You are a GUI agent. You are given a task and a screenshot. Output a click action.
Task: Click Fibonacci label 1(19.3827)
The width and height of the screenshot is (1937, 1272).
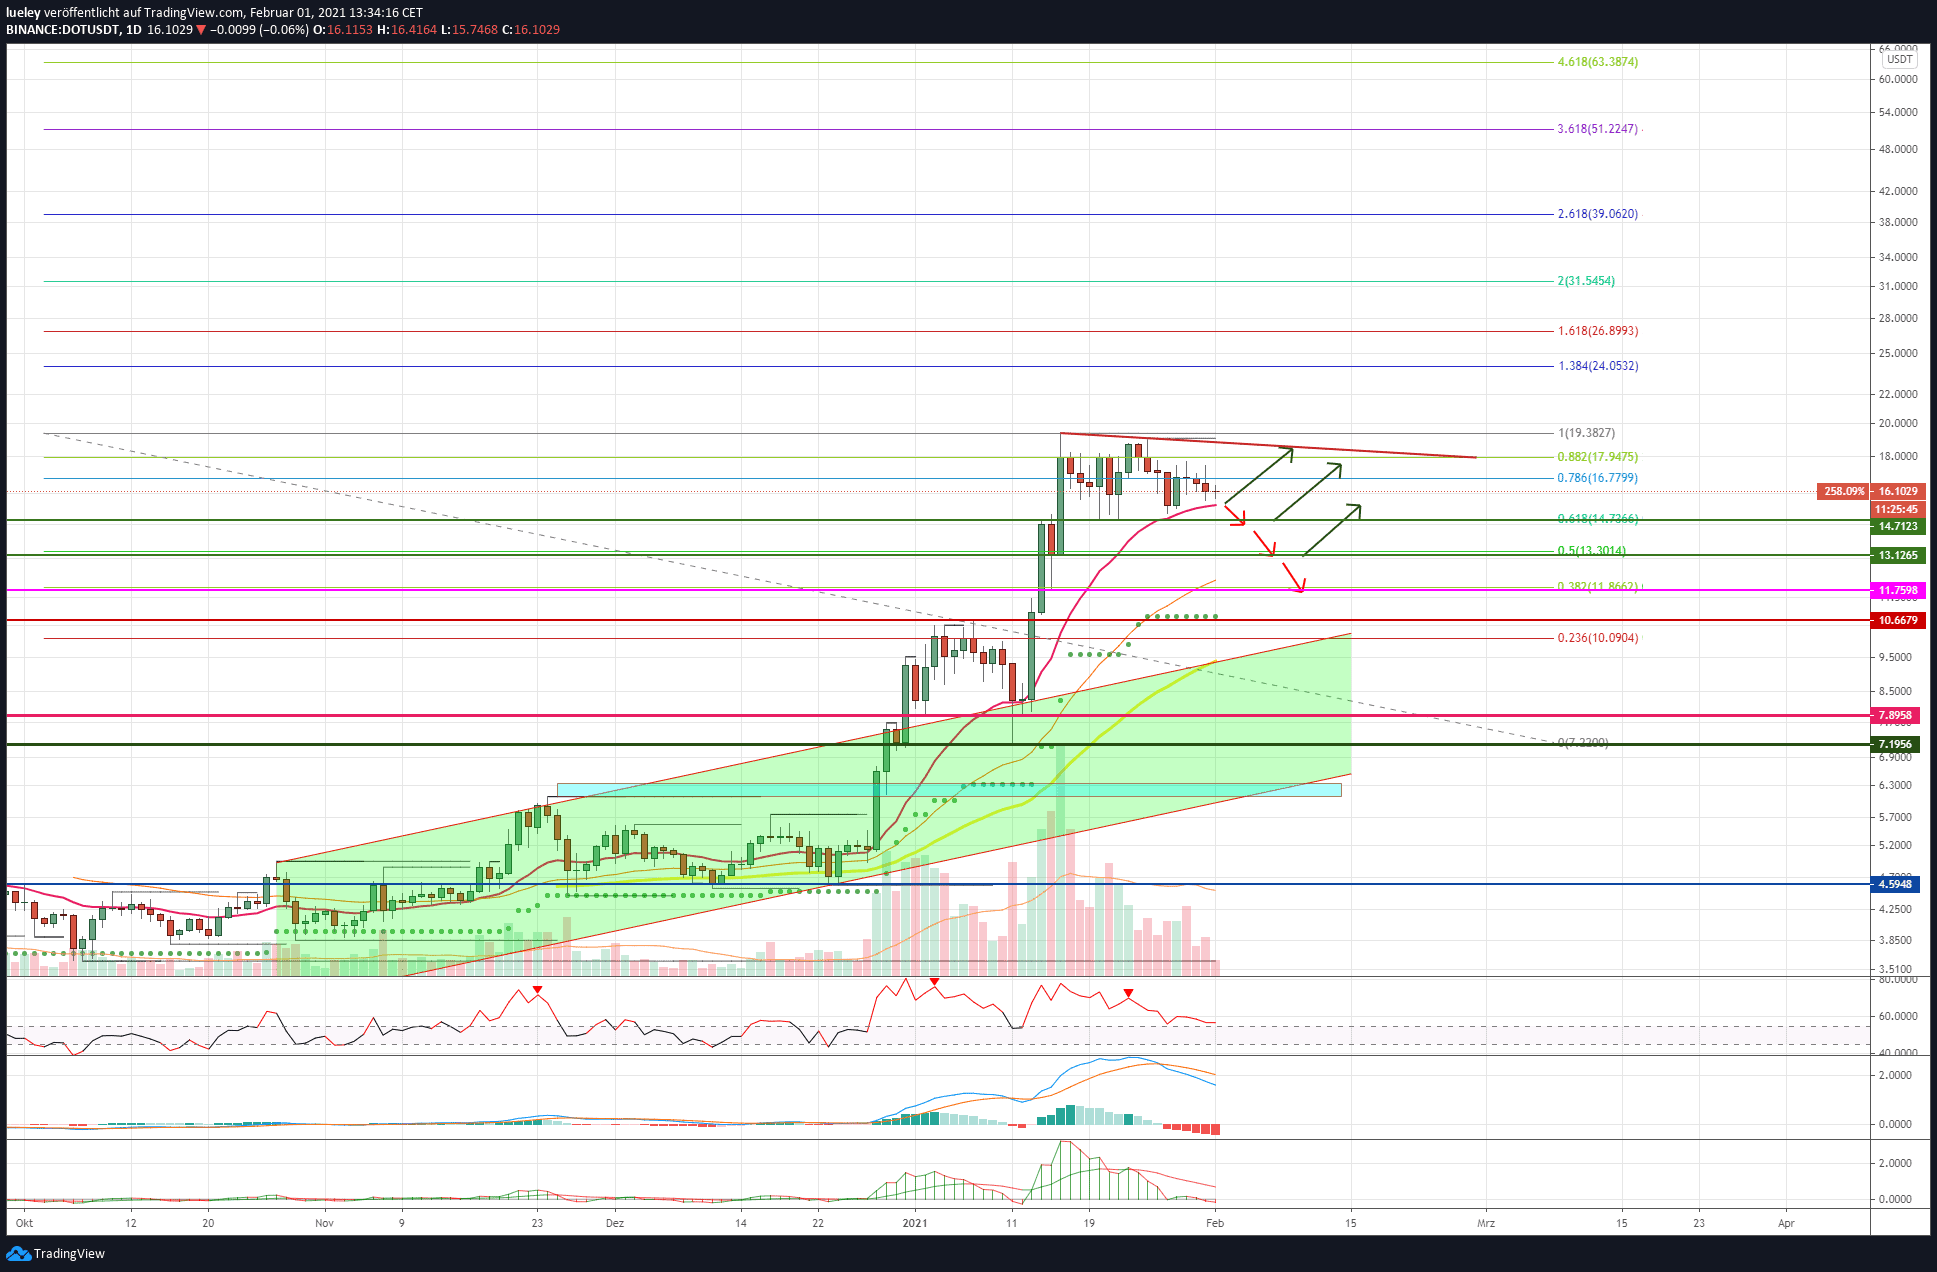pos(1586,433)
